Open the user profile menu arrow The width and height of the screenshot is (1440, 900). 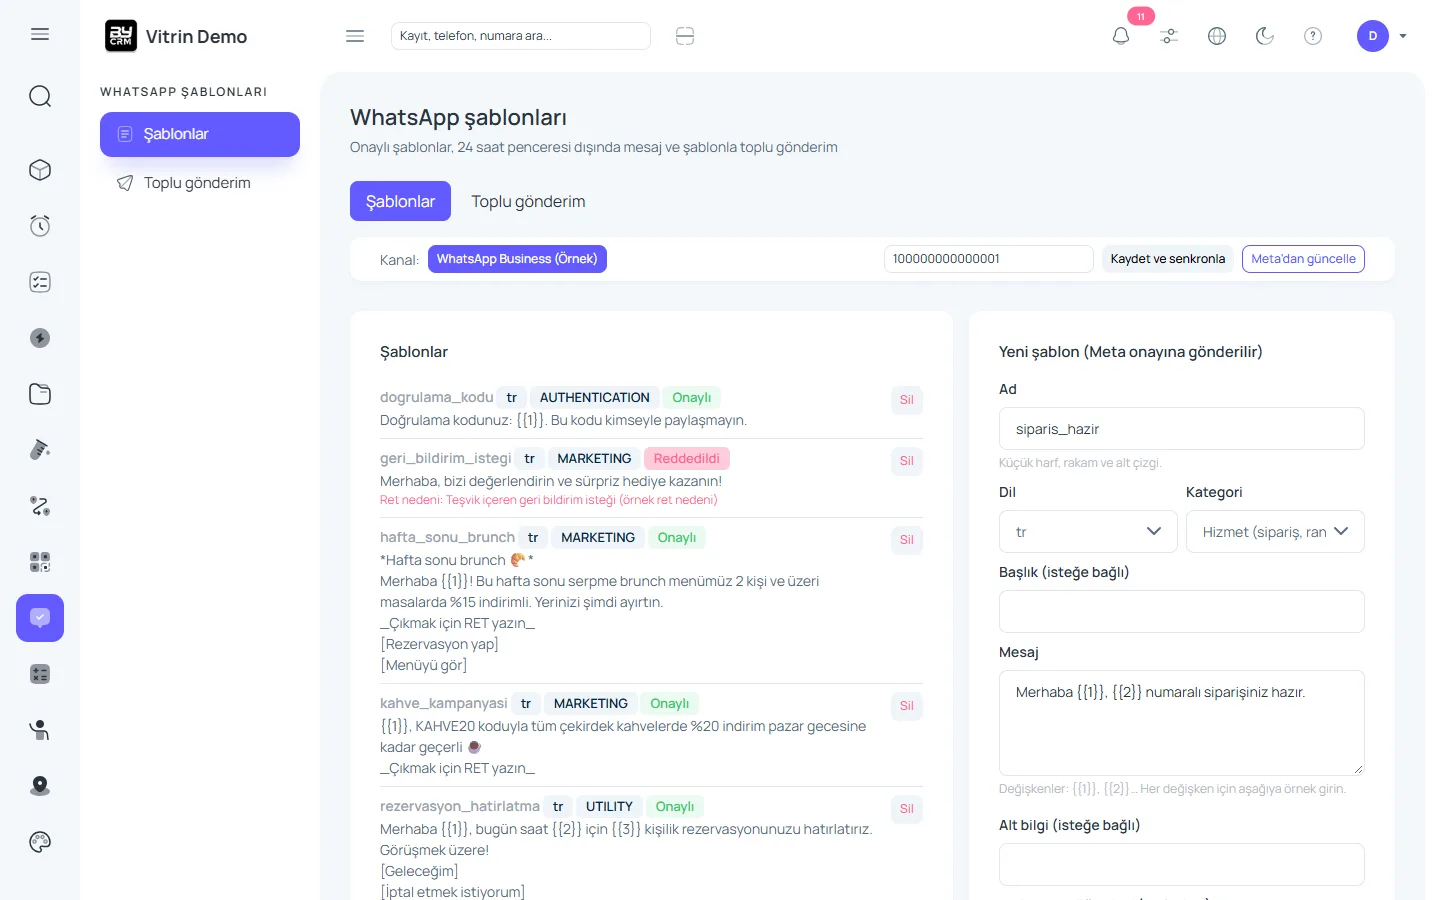coord(1403,36)
